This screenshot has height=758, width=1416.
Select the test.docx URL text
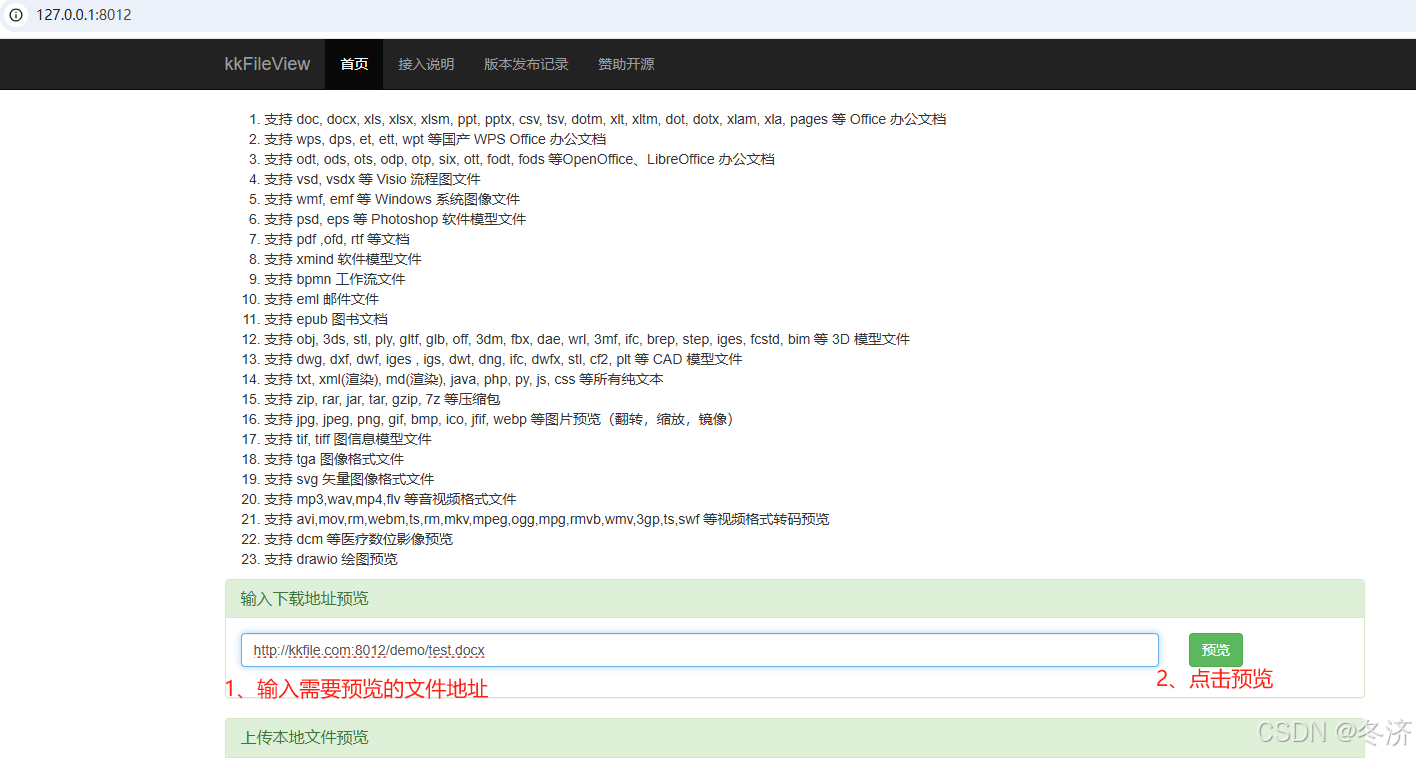click(368, 649)
